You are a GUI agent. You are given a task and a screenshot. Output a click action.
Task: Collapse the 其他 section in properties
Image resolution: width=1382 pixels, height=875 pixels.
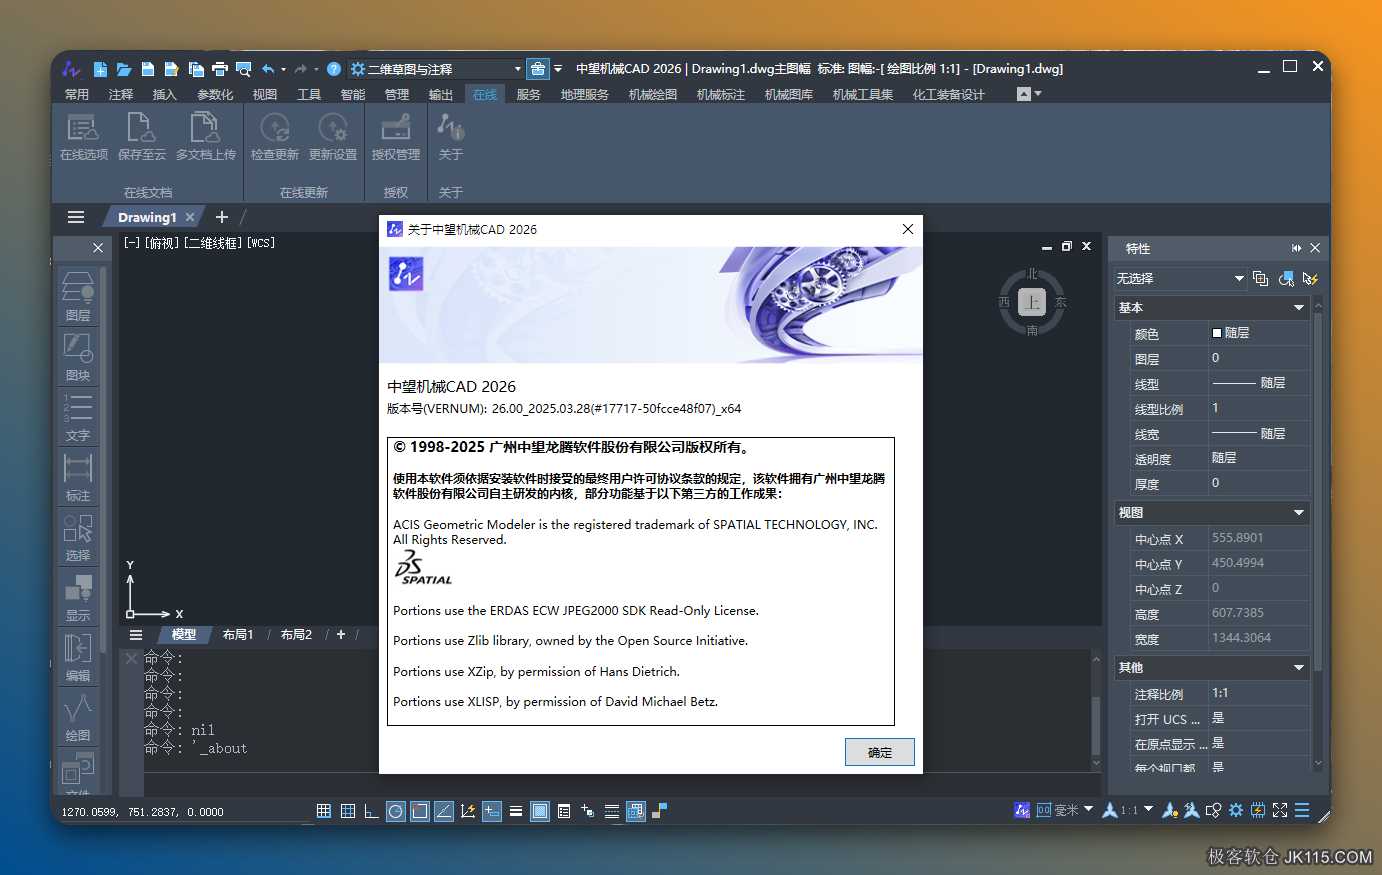1299,668
